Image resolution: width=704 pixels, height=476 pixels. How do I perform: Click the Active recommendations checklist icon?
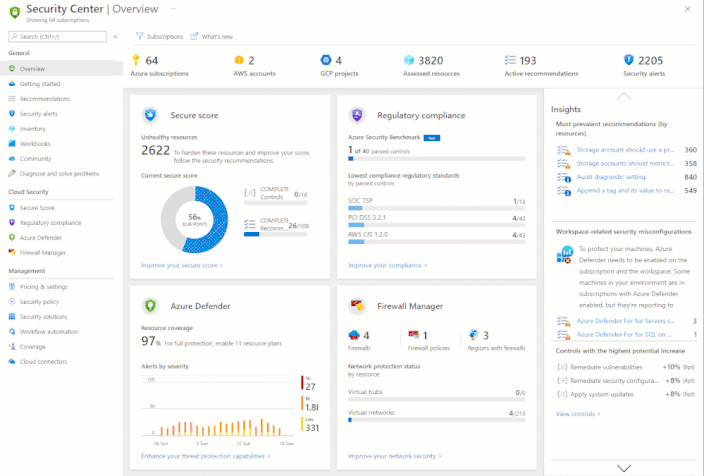(x=510, y=60)
